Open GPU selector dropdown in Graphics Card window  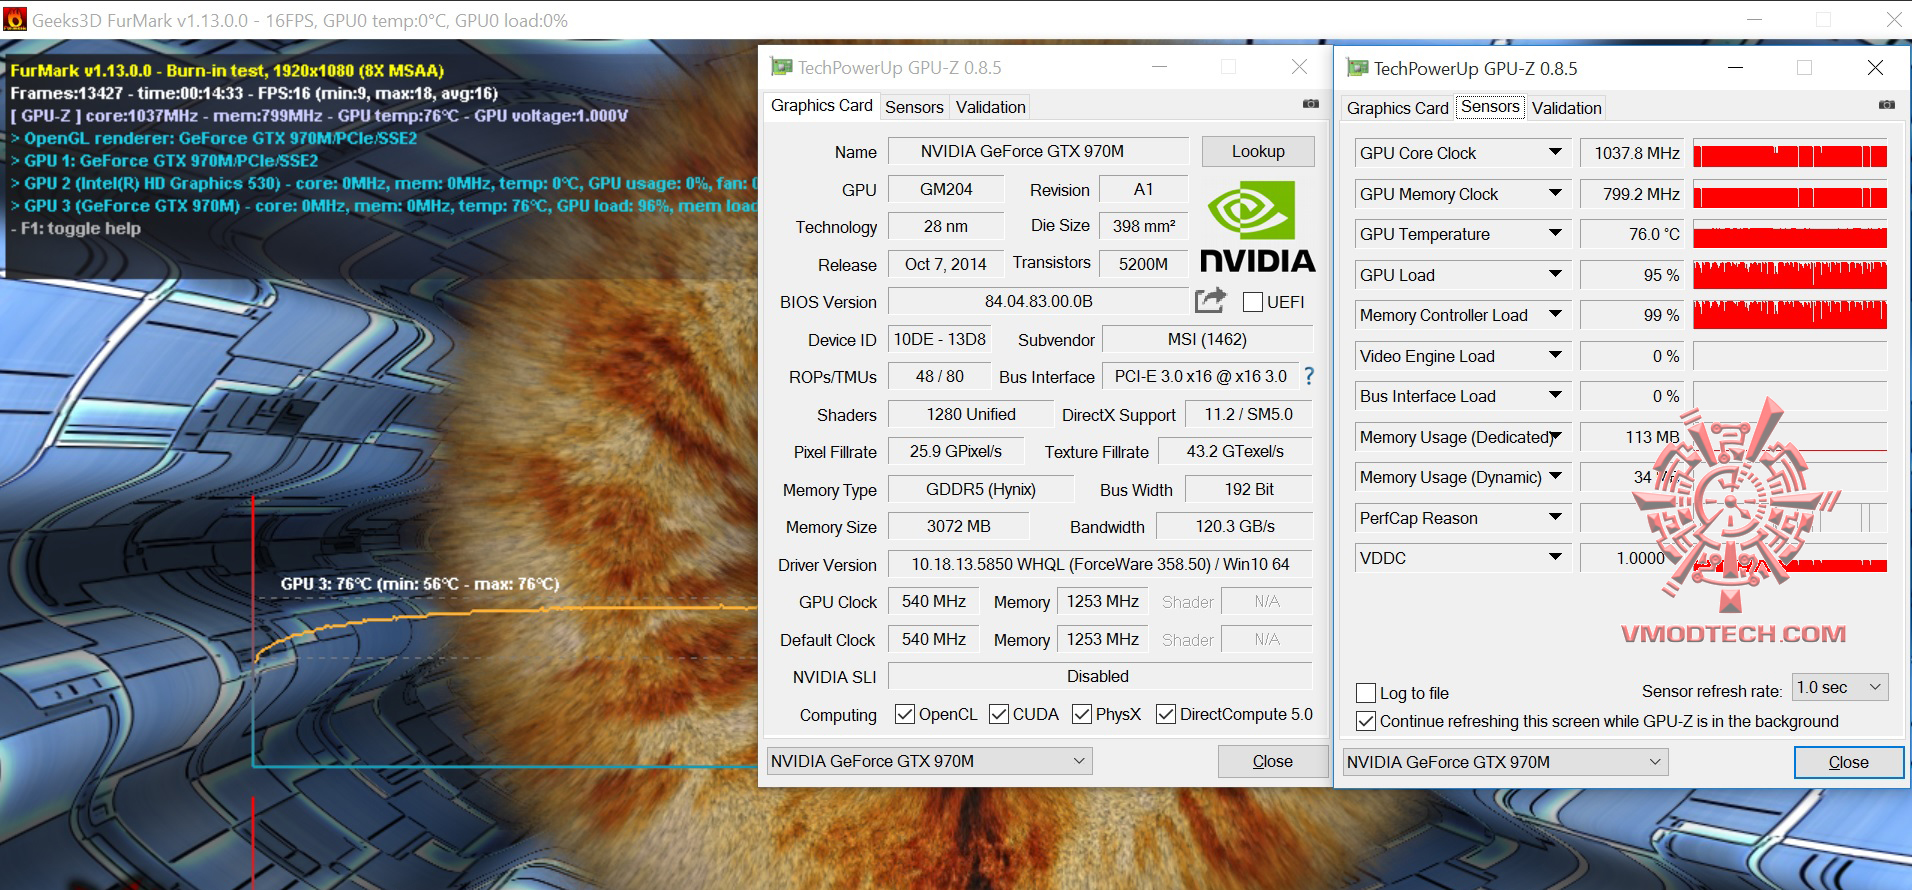coord(929,761)
